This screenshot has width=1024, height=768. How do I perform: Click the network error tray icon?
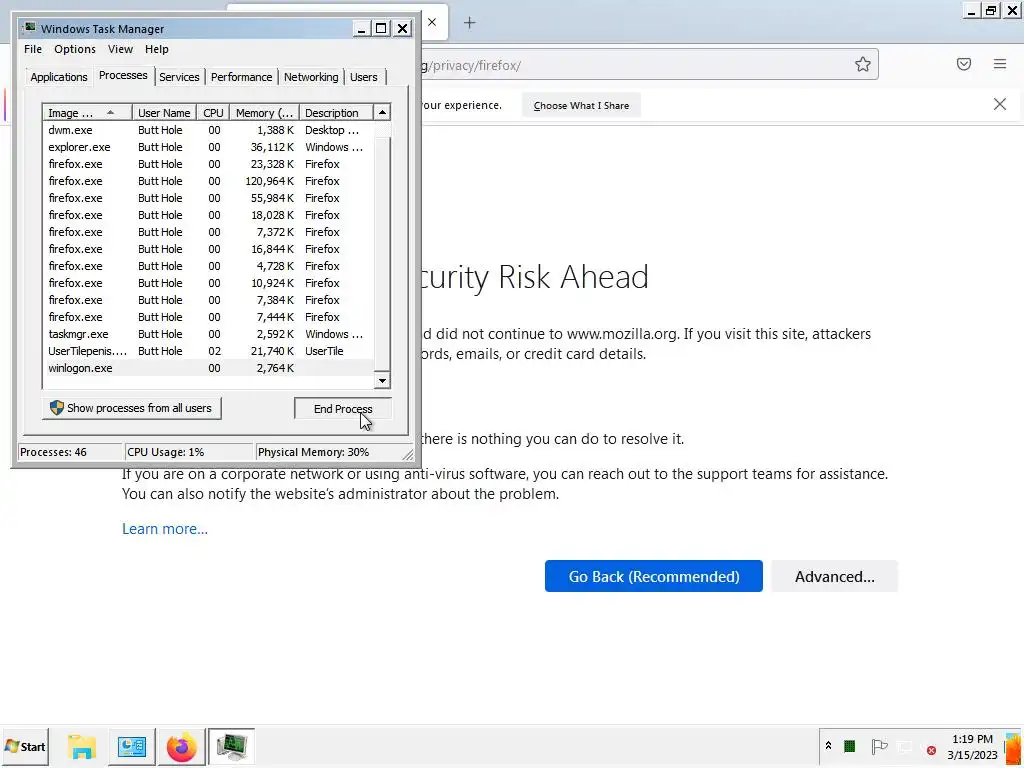tap(931, 750)
